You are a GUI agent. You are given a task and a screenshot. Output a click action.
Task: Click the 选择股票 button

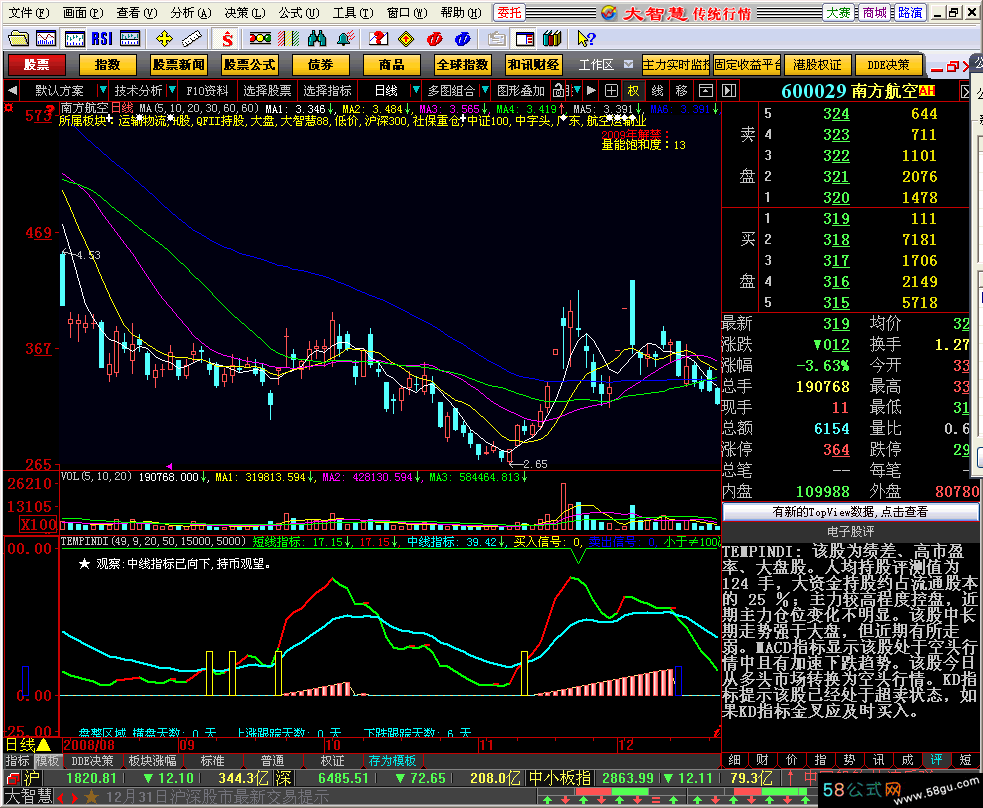coord(267,91)
